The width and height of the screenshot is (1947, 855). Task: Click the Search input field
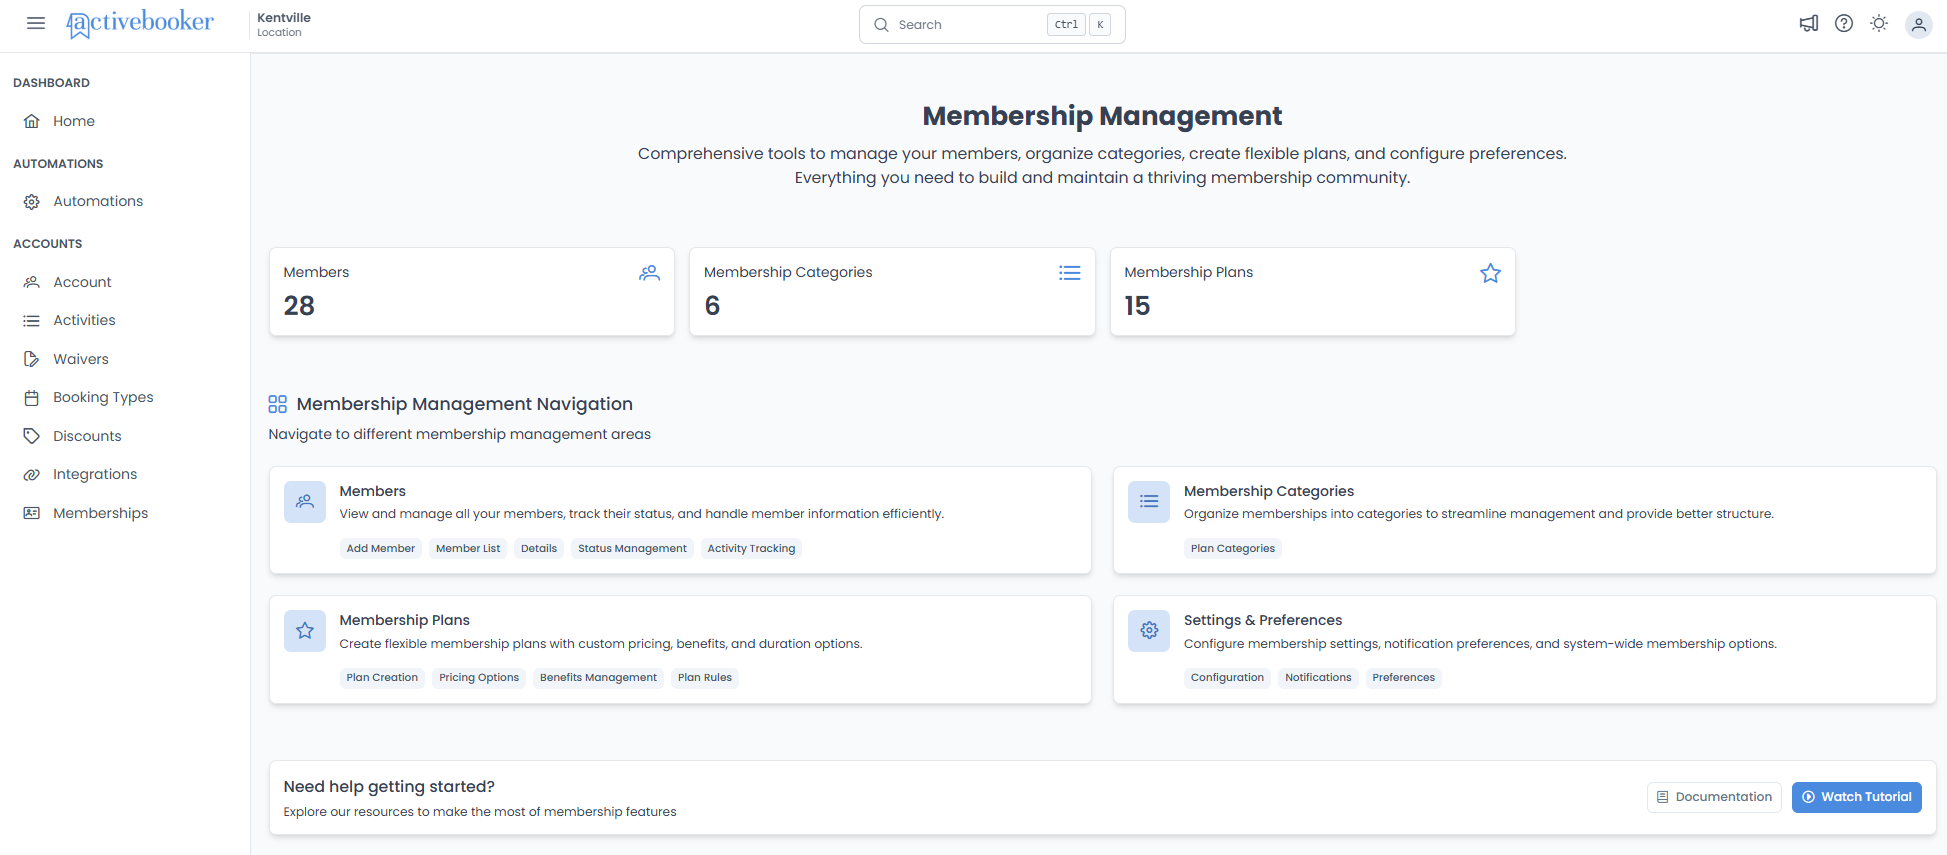pyautogui.click(x=992, y=25)
